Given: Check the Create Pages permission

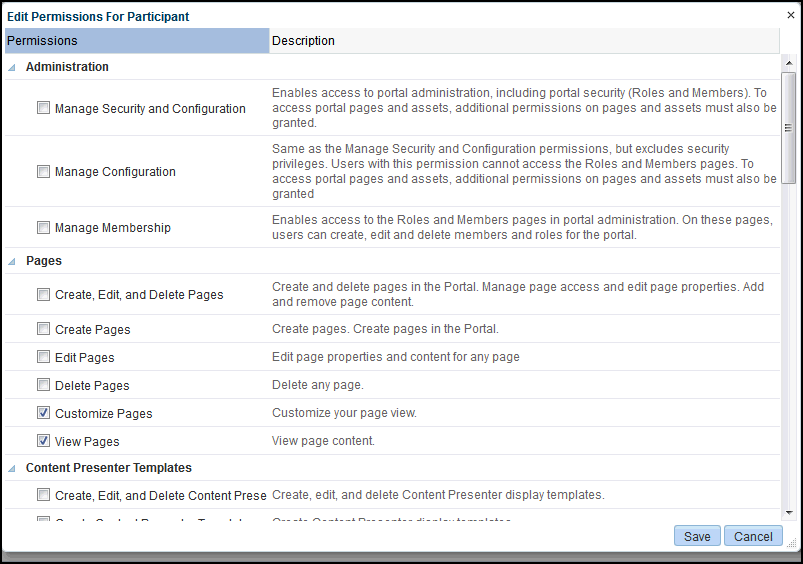Looking at the screenshot, I should click(44, 328).
